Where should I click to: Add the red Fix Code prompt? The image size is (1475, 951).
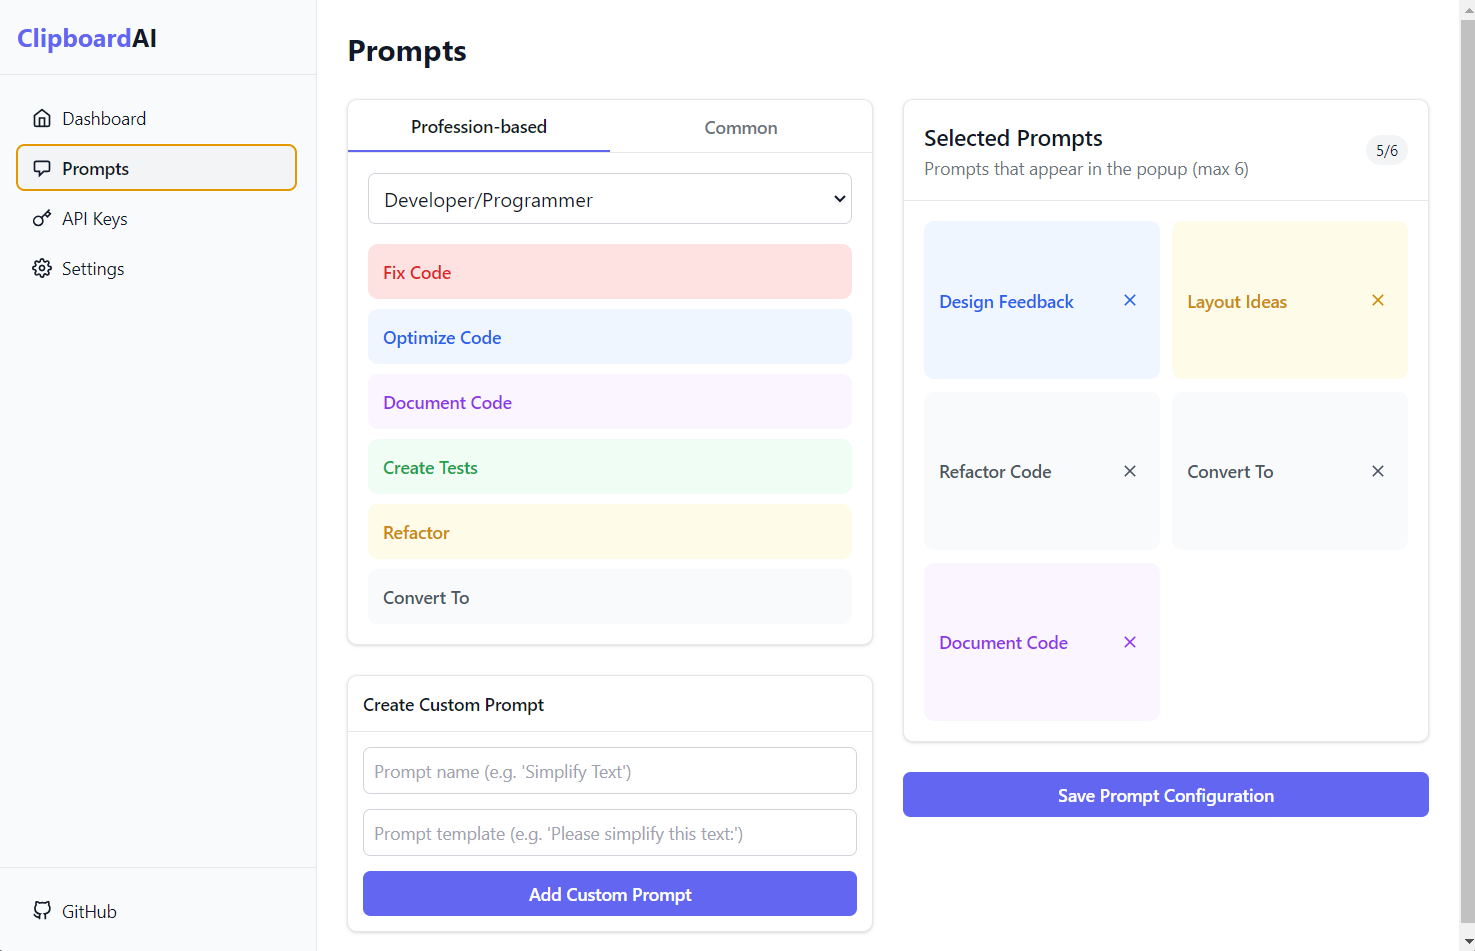pyautogui.click(x=610, y=272)
